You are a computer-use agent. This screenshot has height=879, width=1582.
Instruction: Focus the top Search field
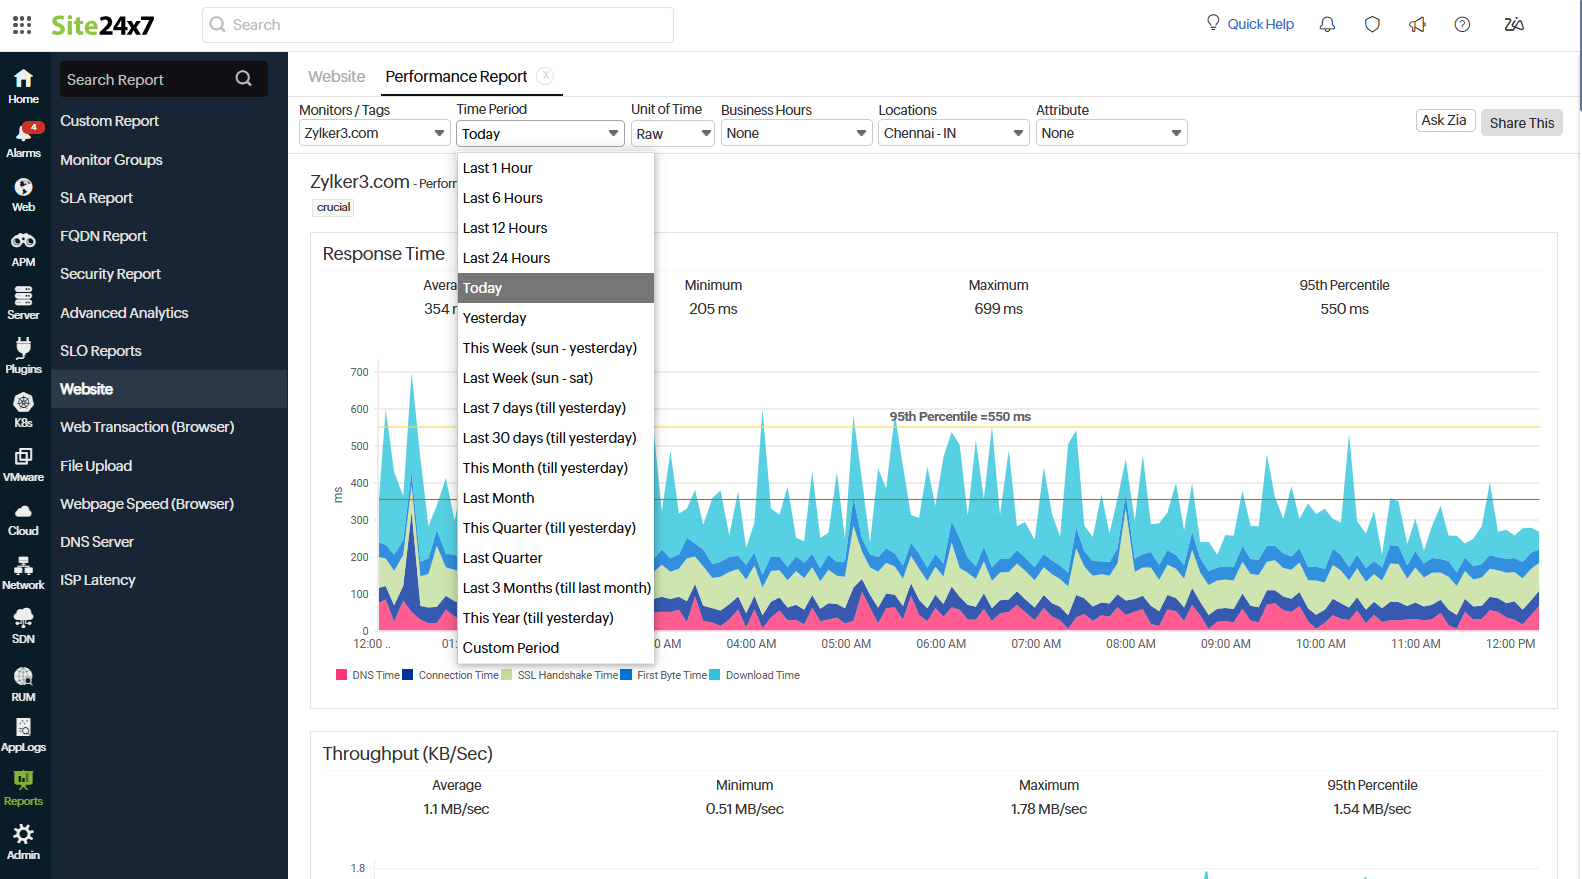pyautogui.click(x=438, y=25)
